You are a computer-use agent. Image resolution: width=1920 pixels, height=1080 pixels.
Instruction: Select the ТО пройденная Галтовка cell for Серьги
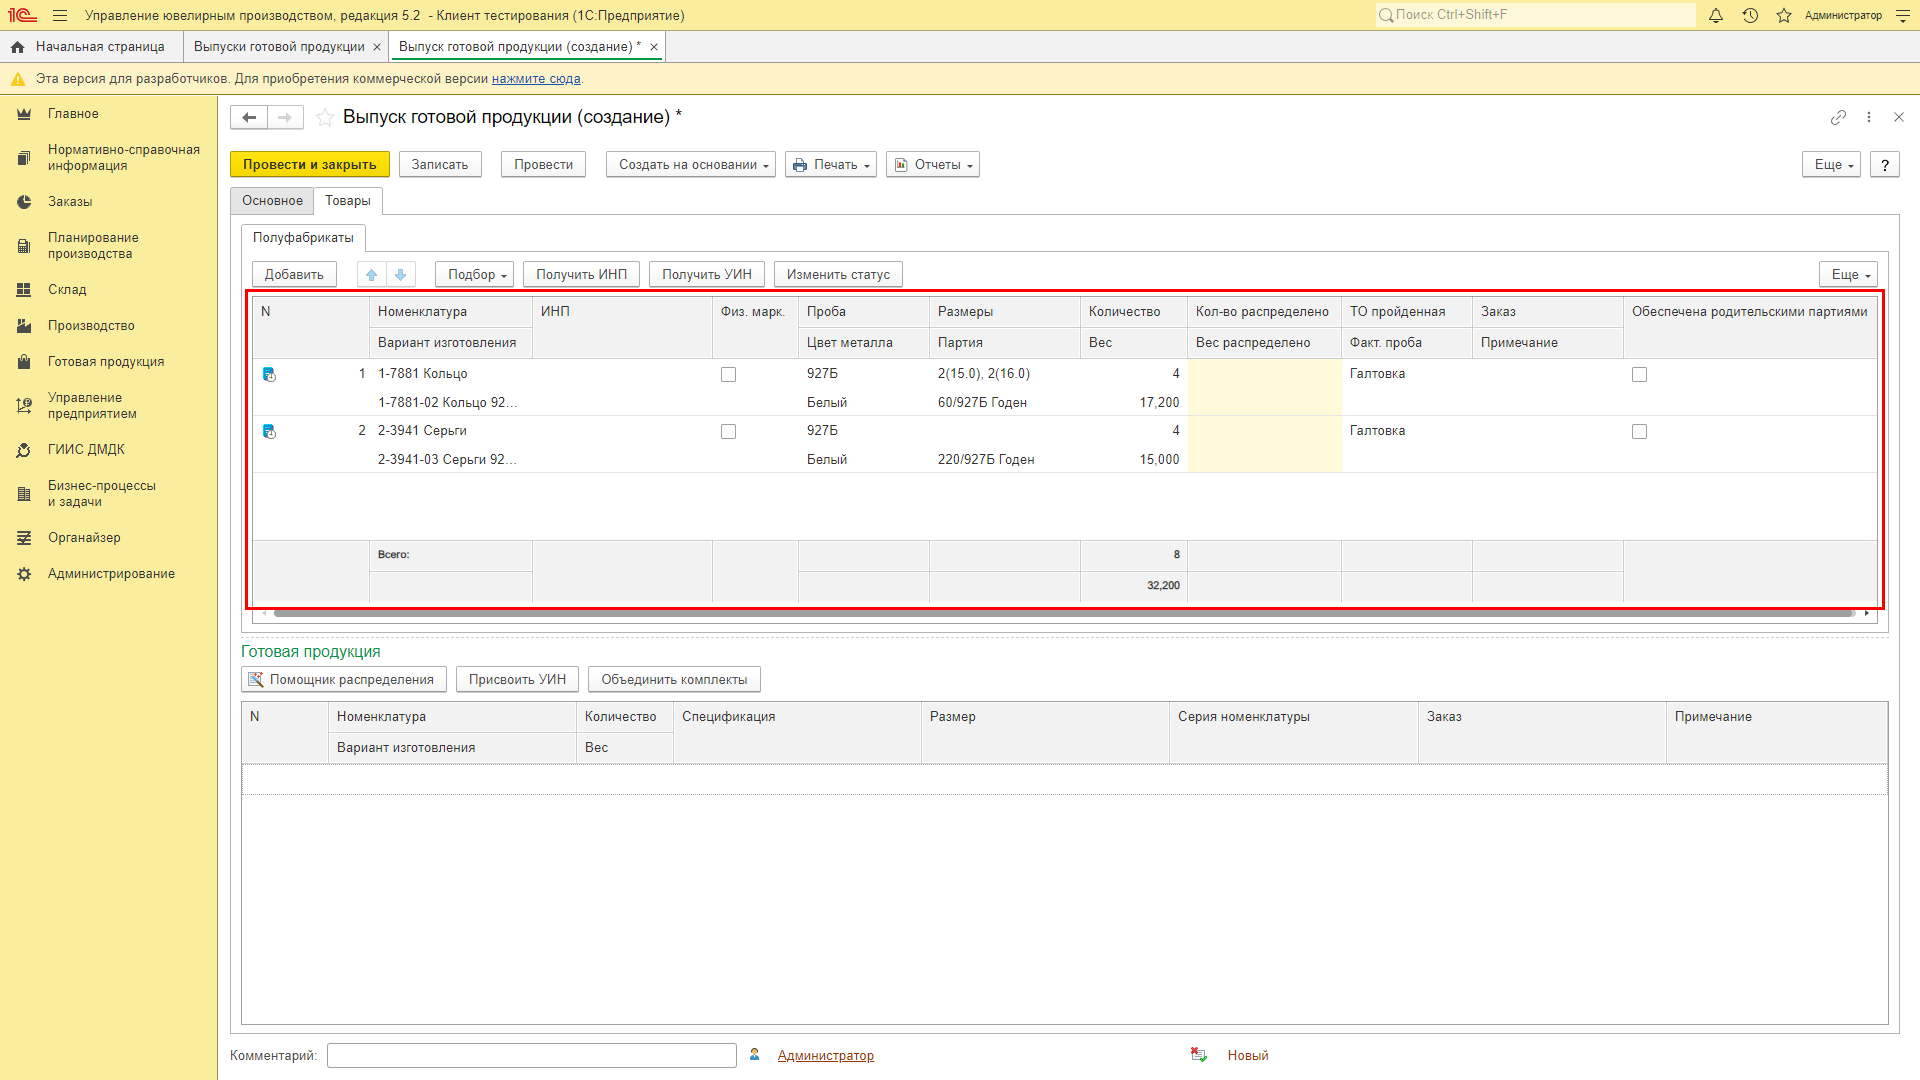(x=1406, y=431)
